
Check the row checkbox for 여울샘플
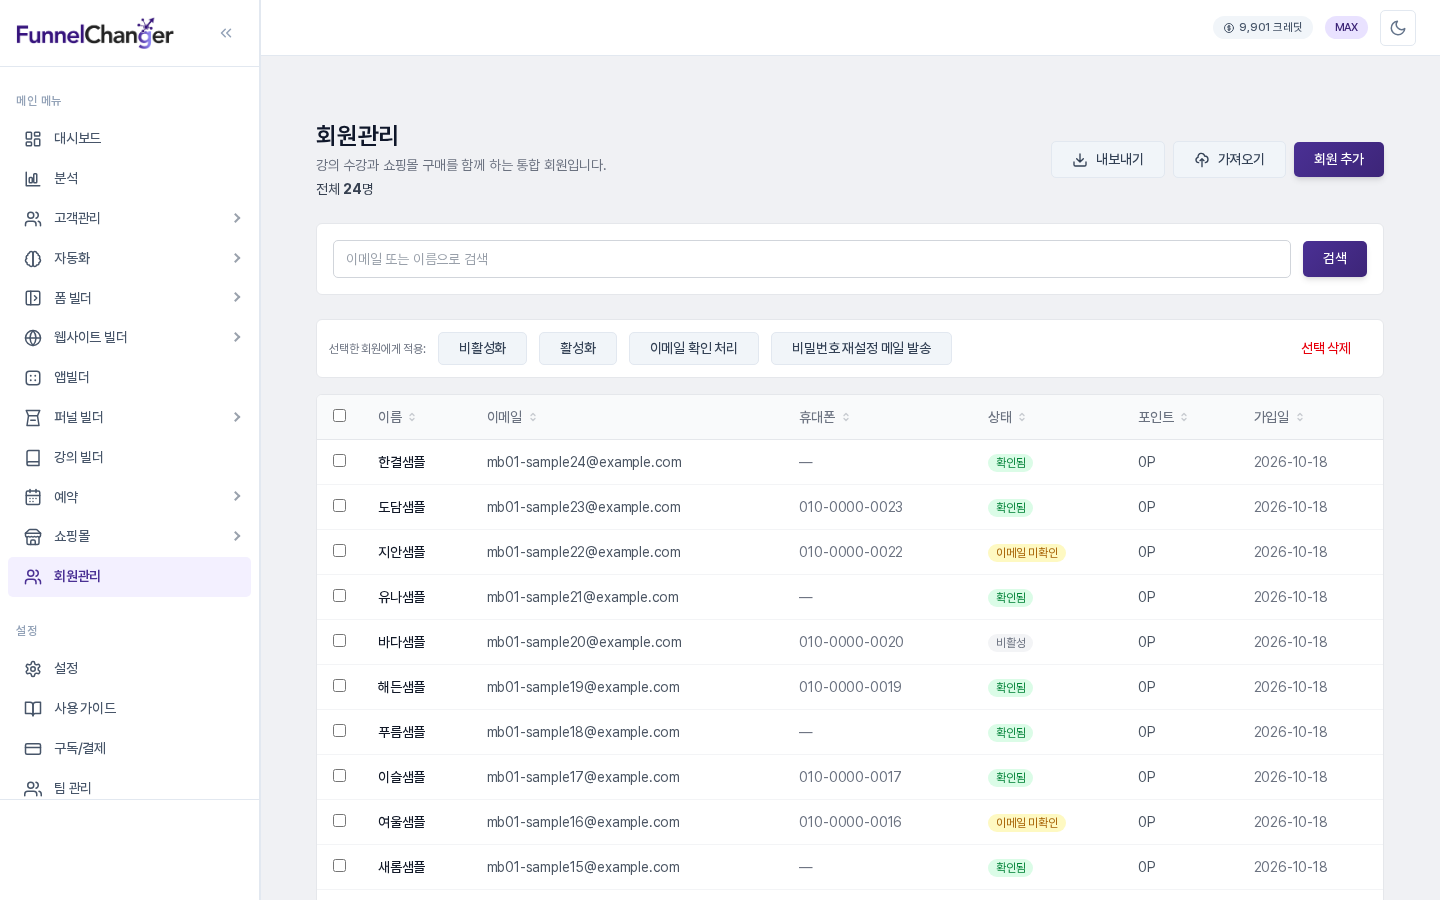tap(340, 821)
